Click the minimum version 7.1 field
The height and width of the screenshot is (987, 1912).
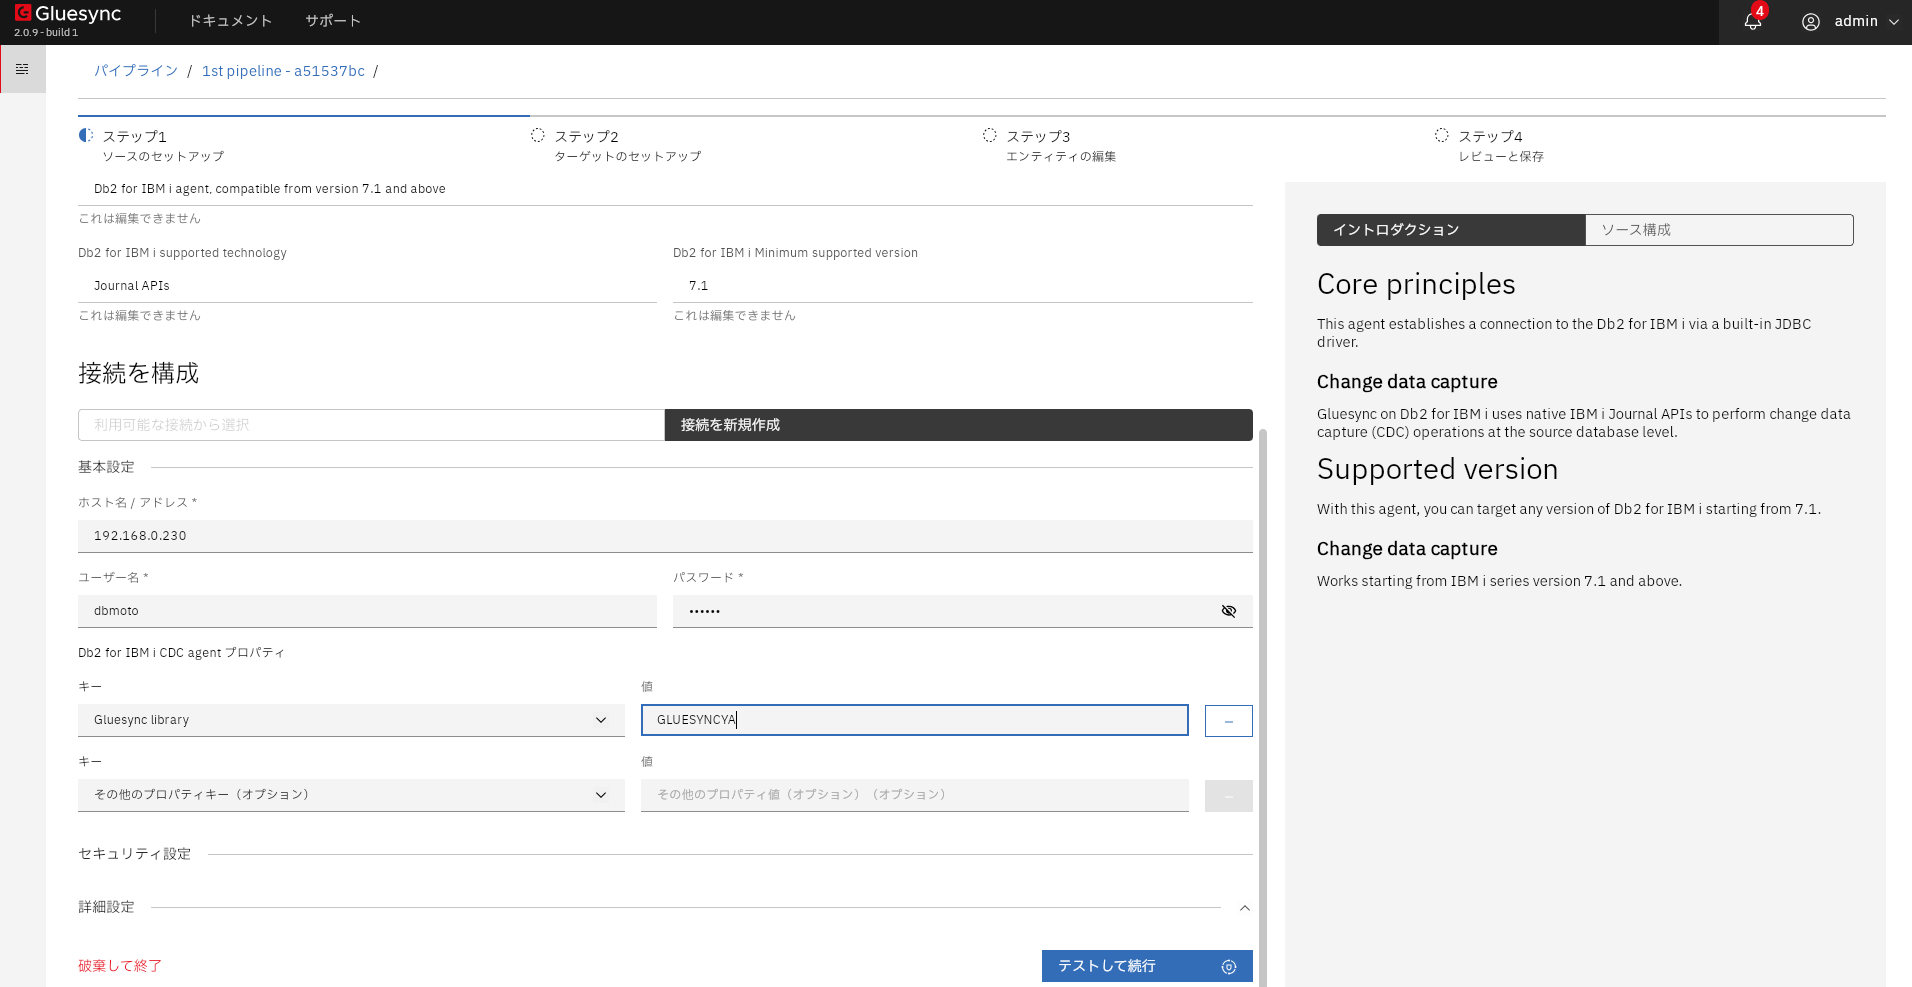962,286
